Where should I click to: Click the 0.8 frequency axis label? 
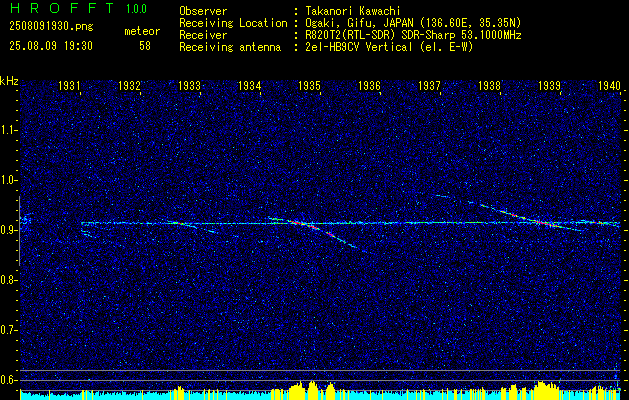point(9,280)
